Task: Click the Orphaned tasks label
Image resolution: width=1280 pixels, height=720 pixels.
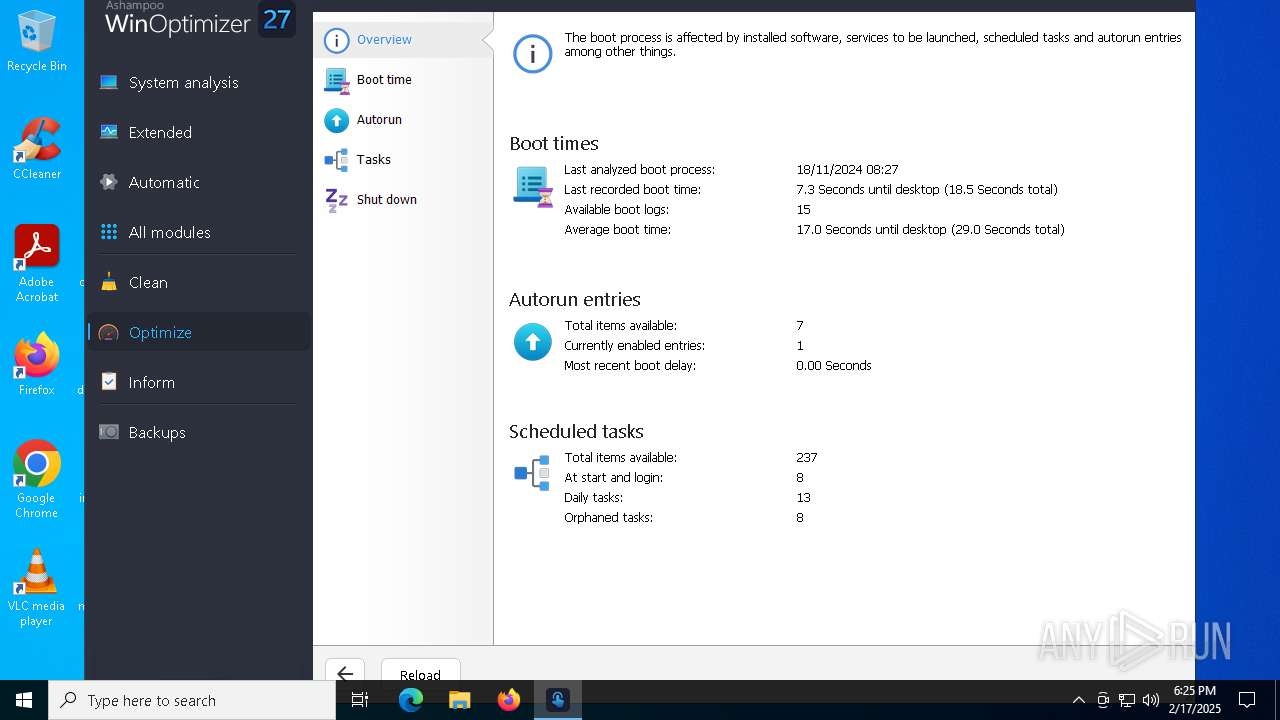Action: pos(608,518)
